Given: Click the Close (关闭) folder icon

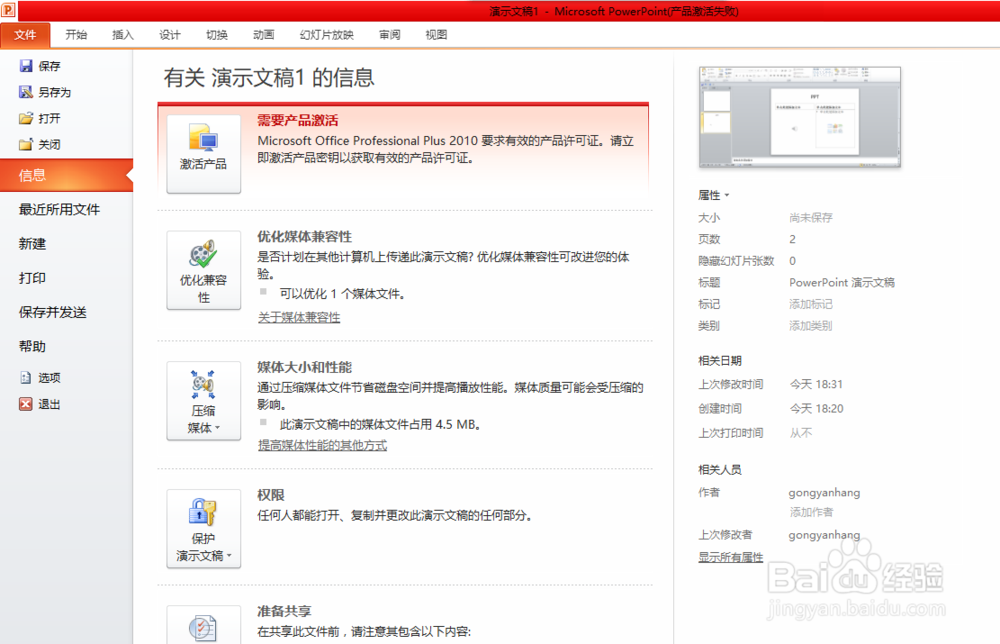Looking at the screenshot, I should pyautogui.click(x=26, y=144).
